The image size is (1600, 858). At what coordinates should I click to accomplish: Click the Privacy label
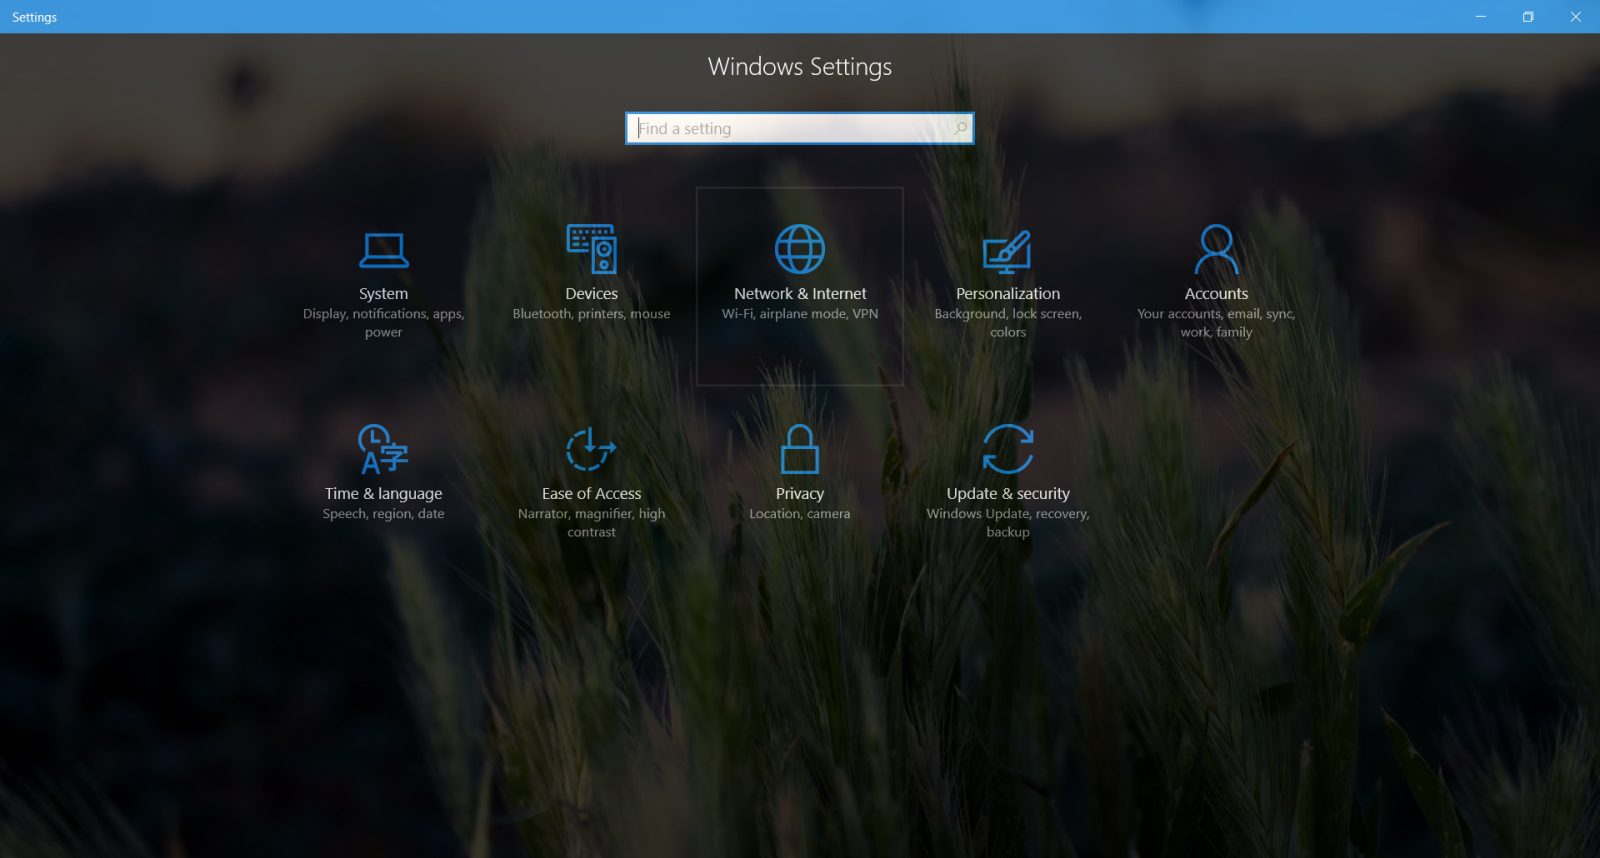[x=800, y=494]
